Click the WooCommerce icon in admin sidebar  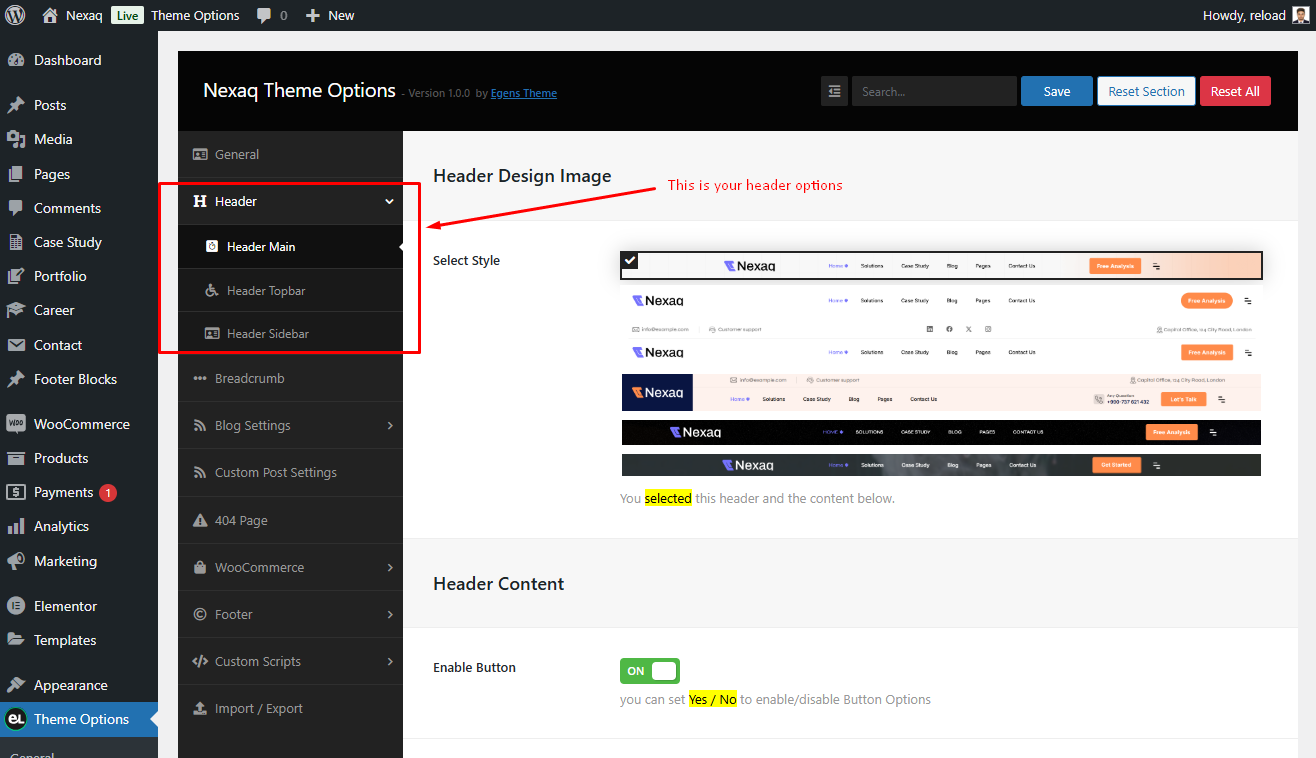[16, 424]
